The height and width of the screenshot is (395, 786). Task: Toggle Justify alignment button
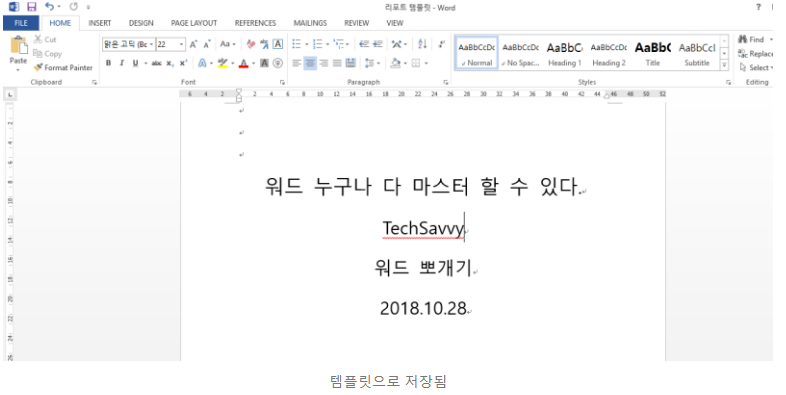pos(337,63)
